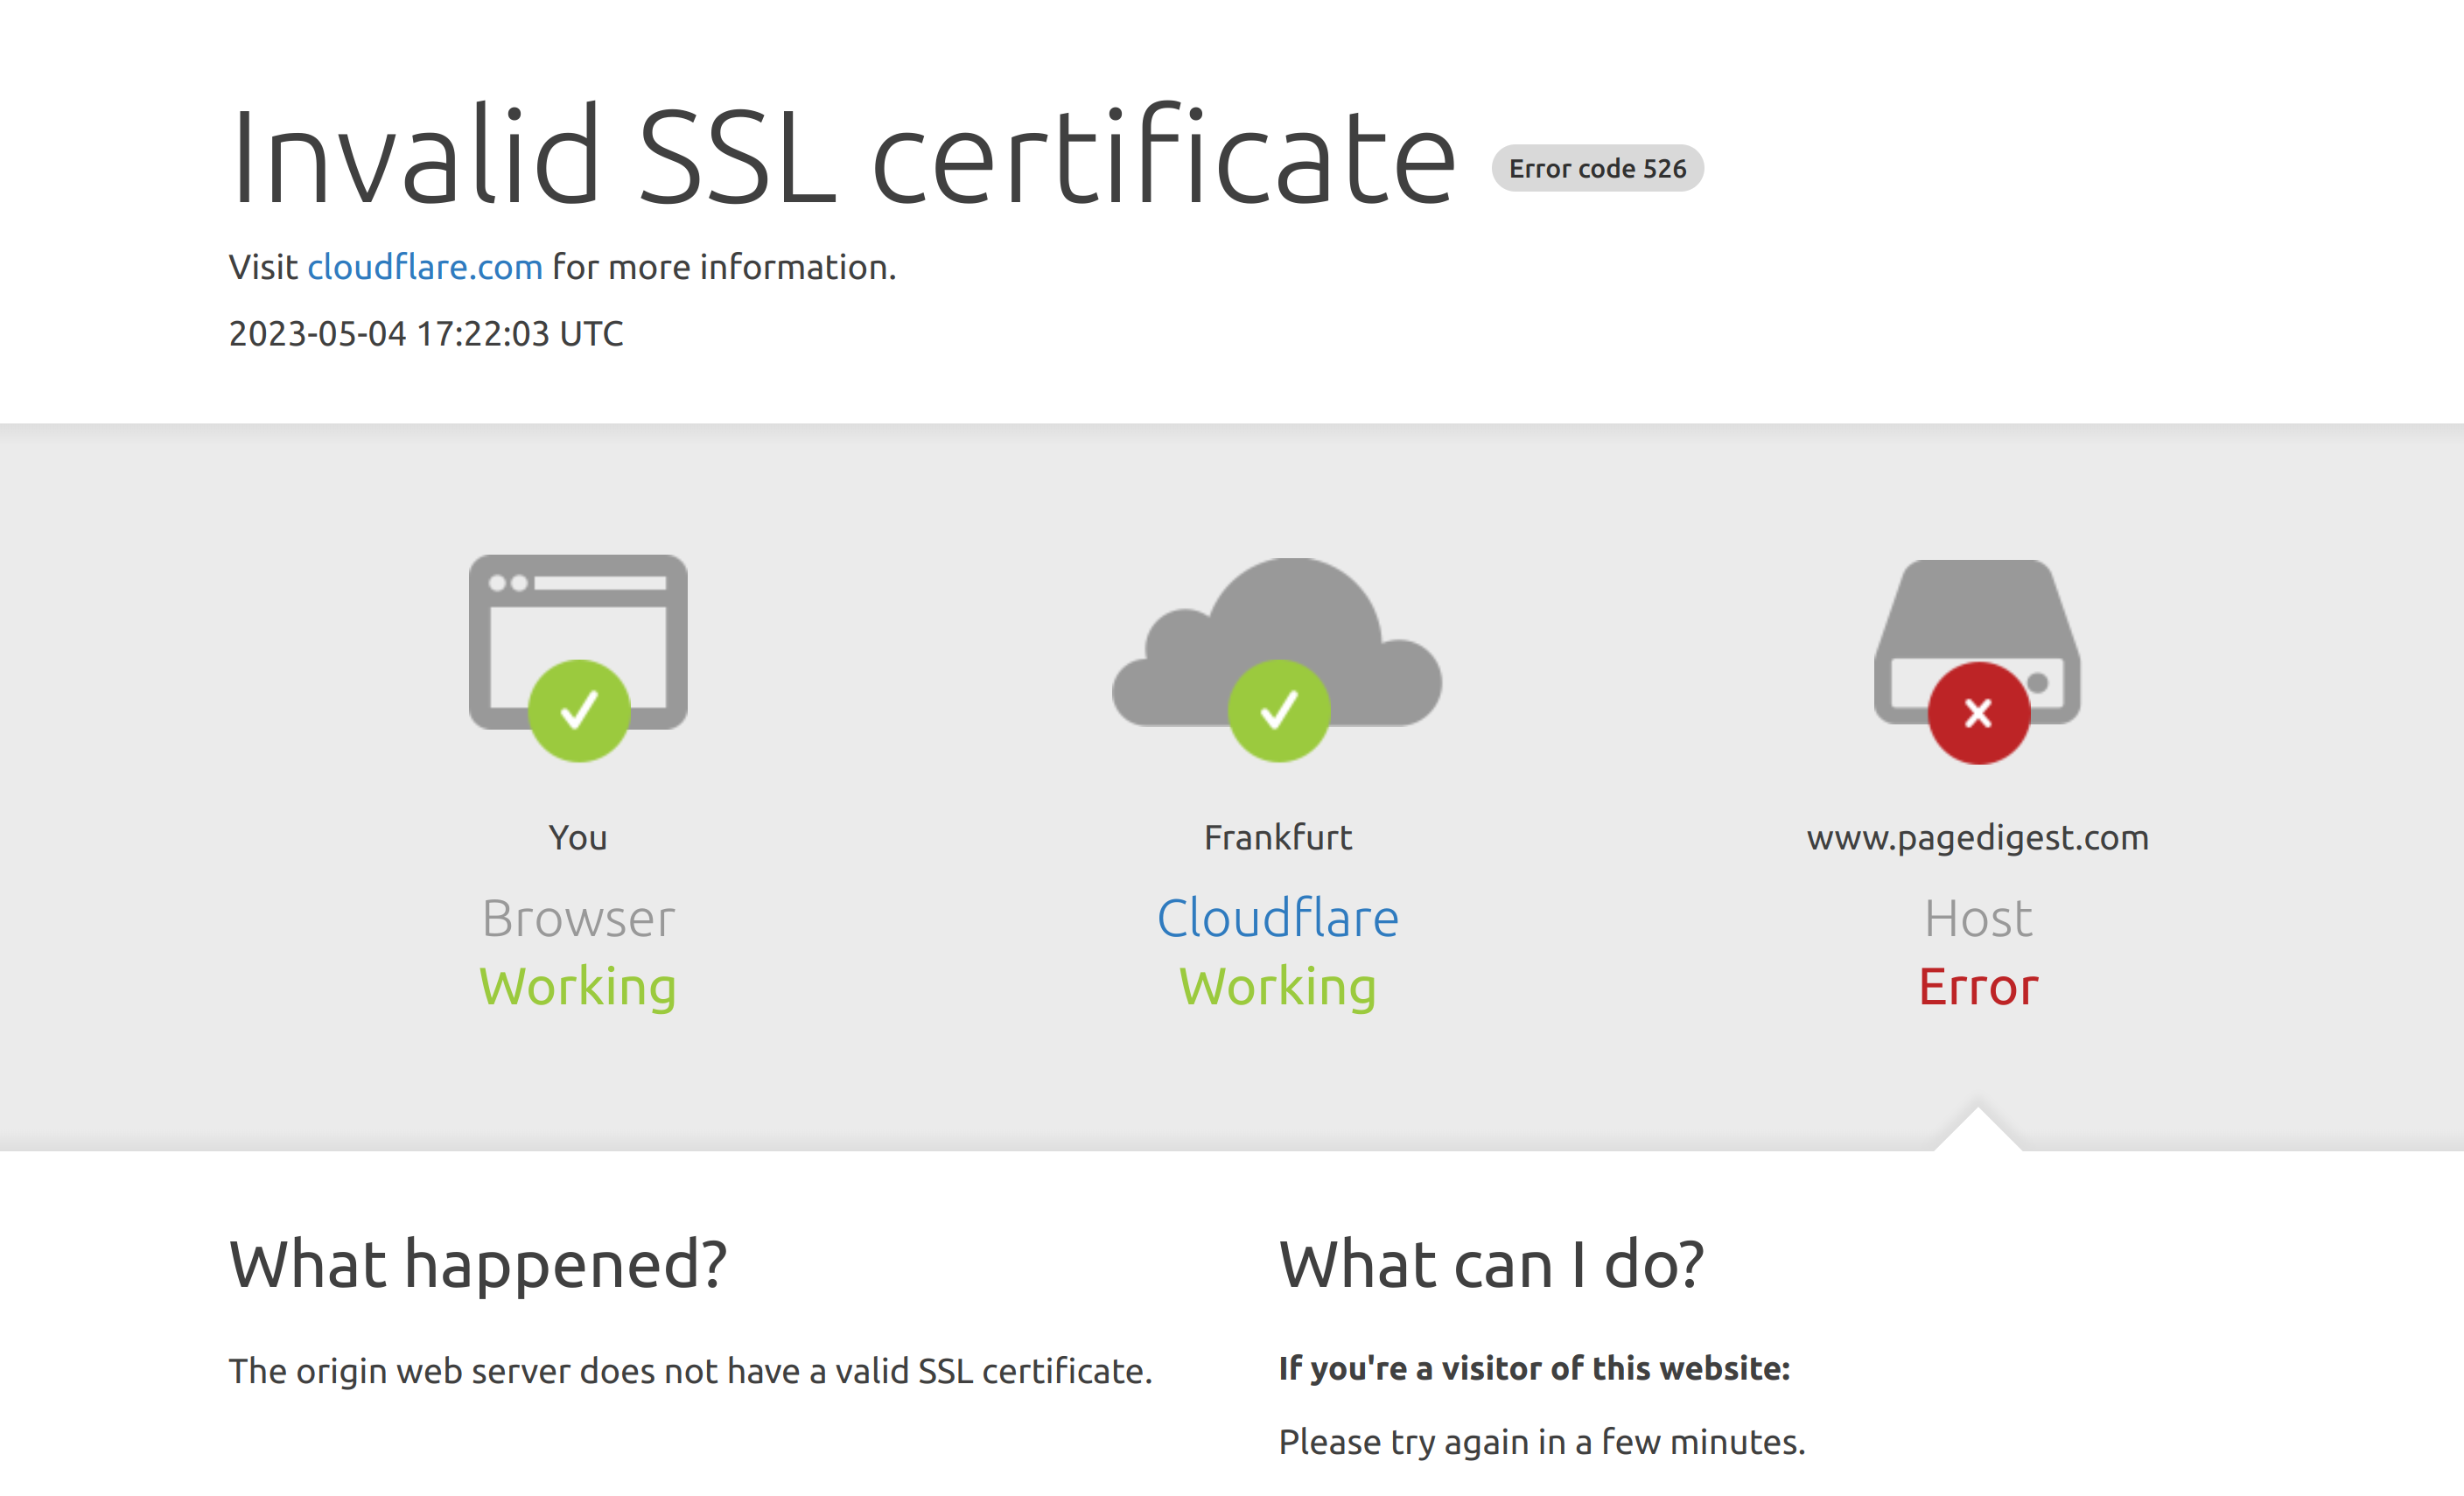
Task: Click the 'If you're a visitor' bold text
Action: click(1534, 1369)
